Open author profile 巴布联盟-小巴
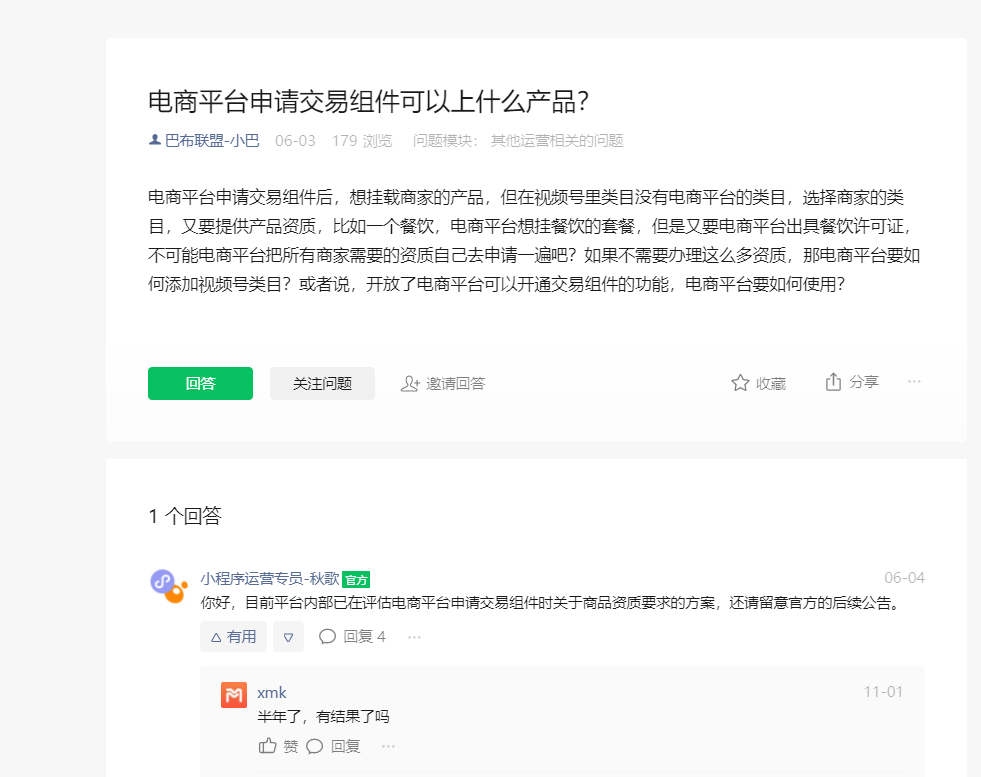The height and width of the screenshot is (777, 981). [212, 141]
